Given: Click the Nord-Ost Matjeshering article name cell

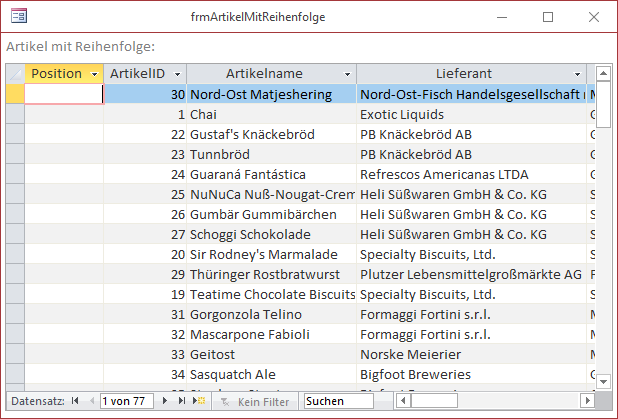Looking at the screenshot, I should pyautogui.click(x=272, y=94).
